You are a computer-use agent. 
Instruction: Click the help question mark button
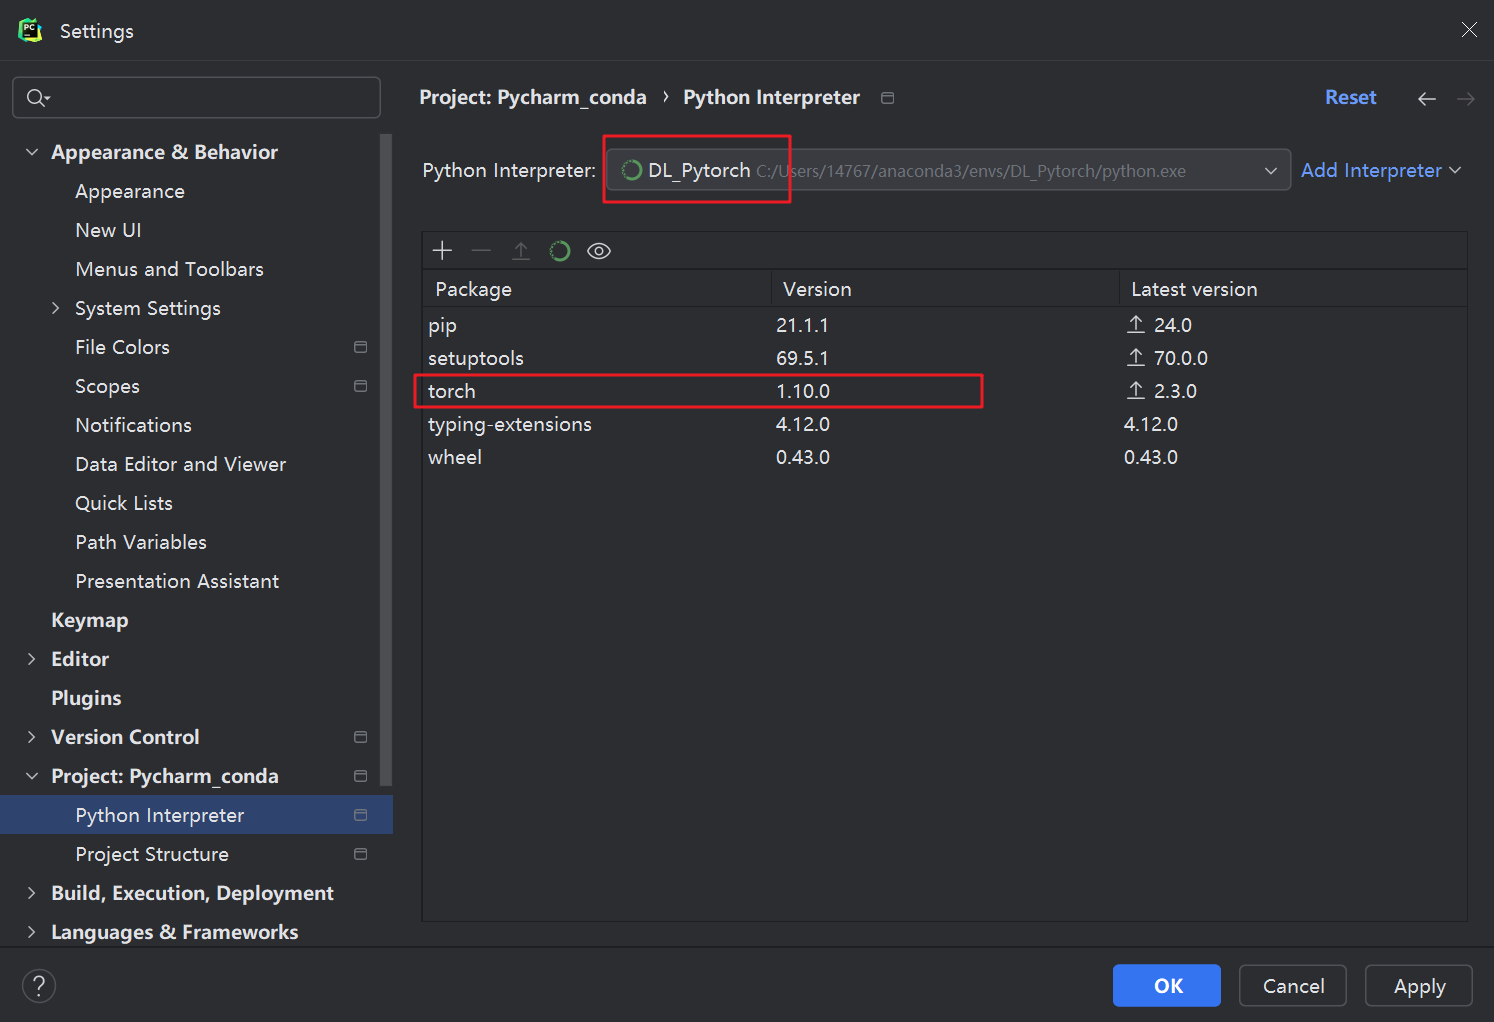click(x=39, y=986)
